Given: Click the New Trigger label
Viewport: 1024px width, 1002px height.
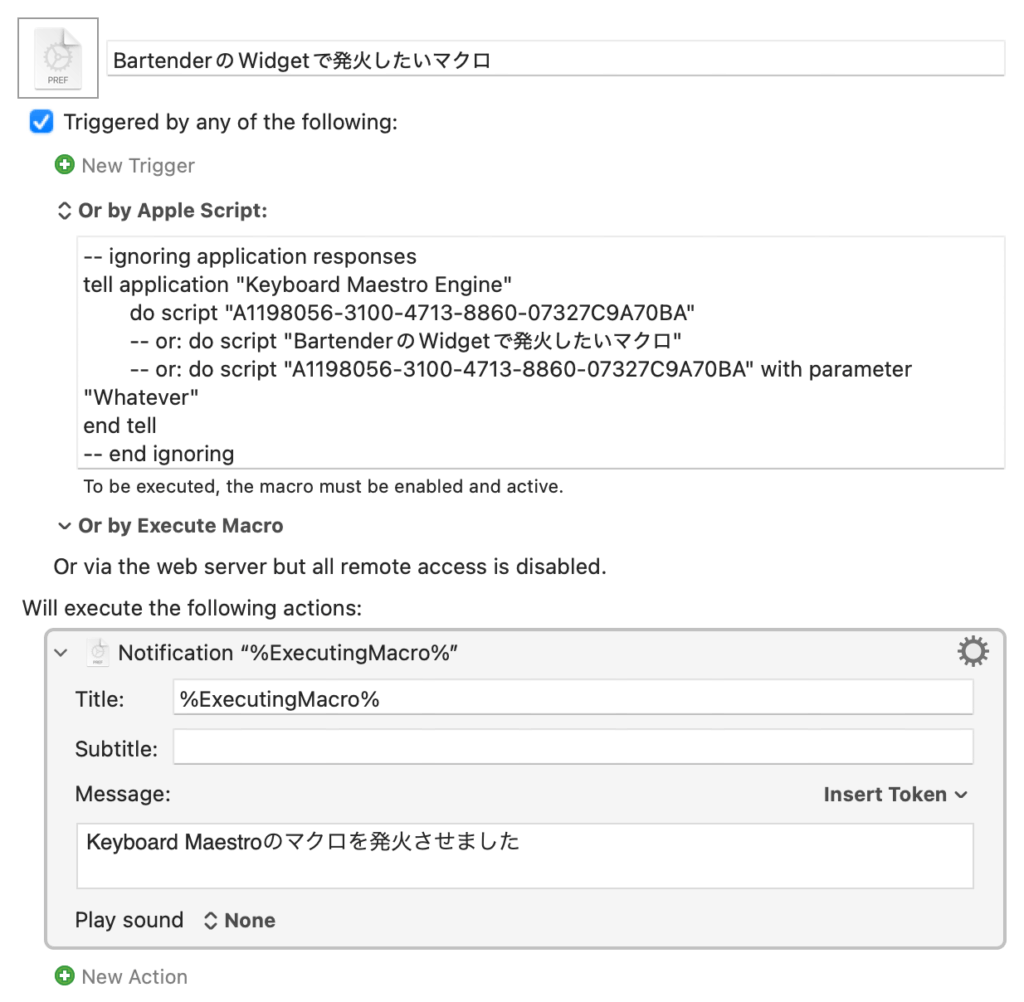Looking at the screenshot, I should pyautogui.click(x=138, y=165).
